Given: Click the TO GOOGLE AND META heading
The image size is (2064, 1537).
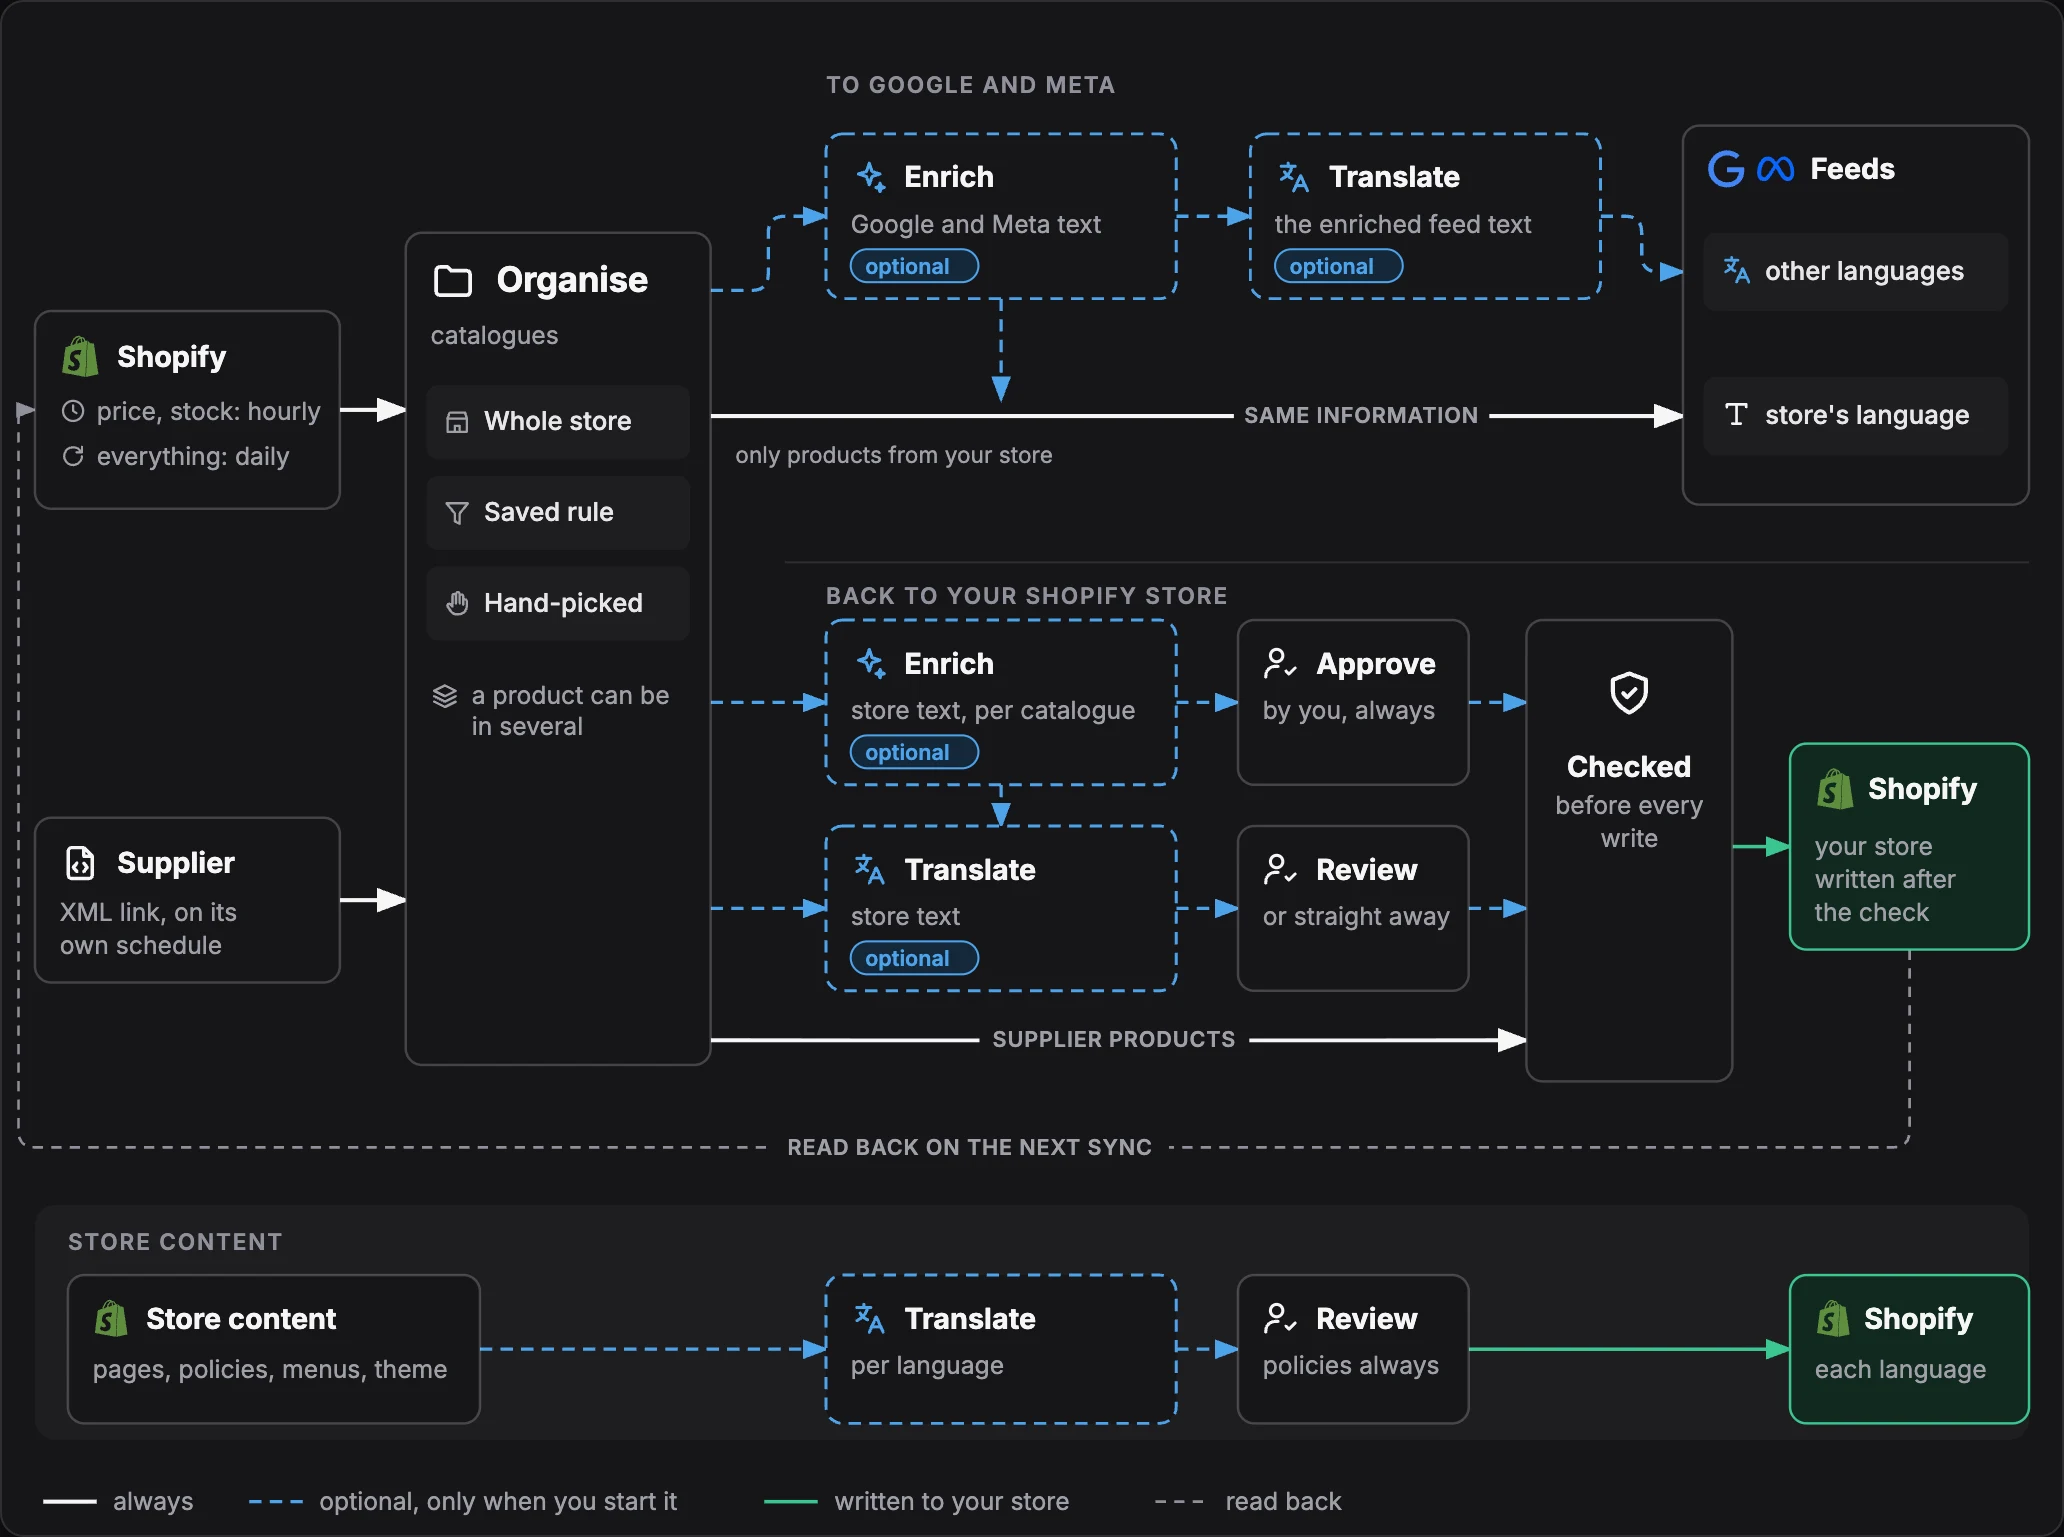Looking at the screenshot, I should (971, 85).
